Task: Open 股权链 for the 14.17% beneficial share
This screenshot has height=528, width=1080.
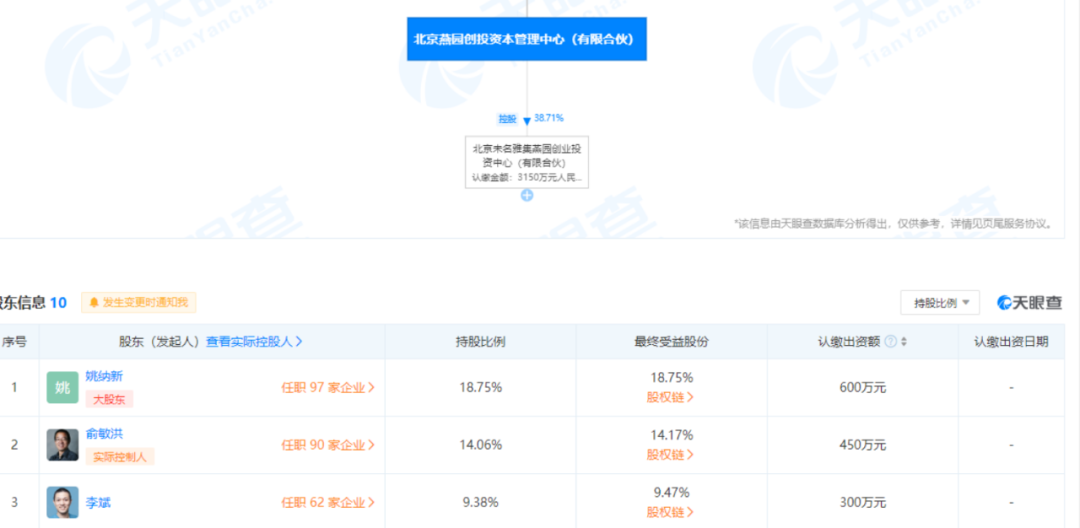Action: tap(670, 454)
